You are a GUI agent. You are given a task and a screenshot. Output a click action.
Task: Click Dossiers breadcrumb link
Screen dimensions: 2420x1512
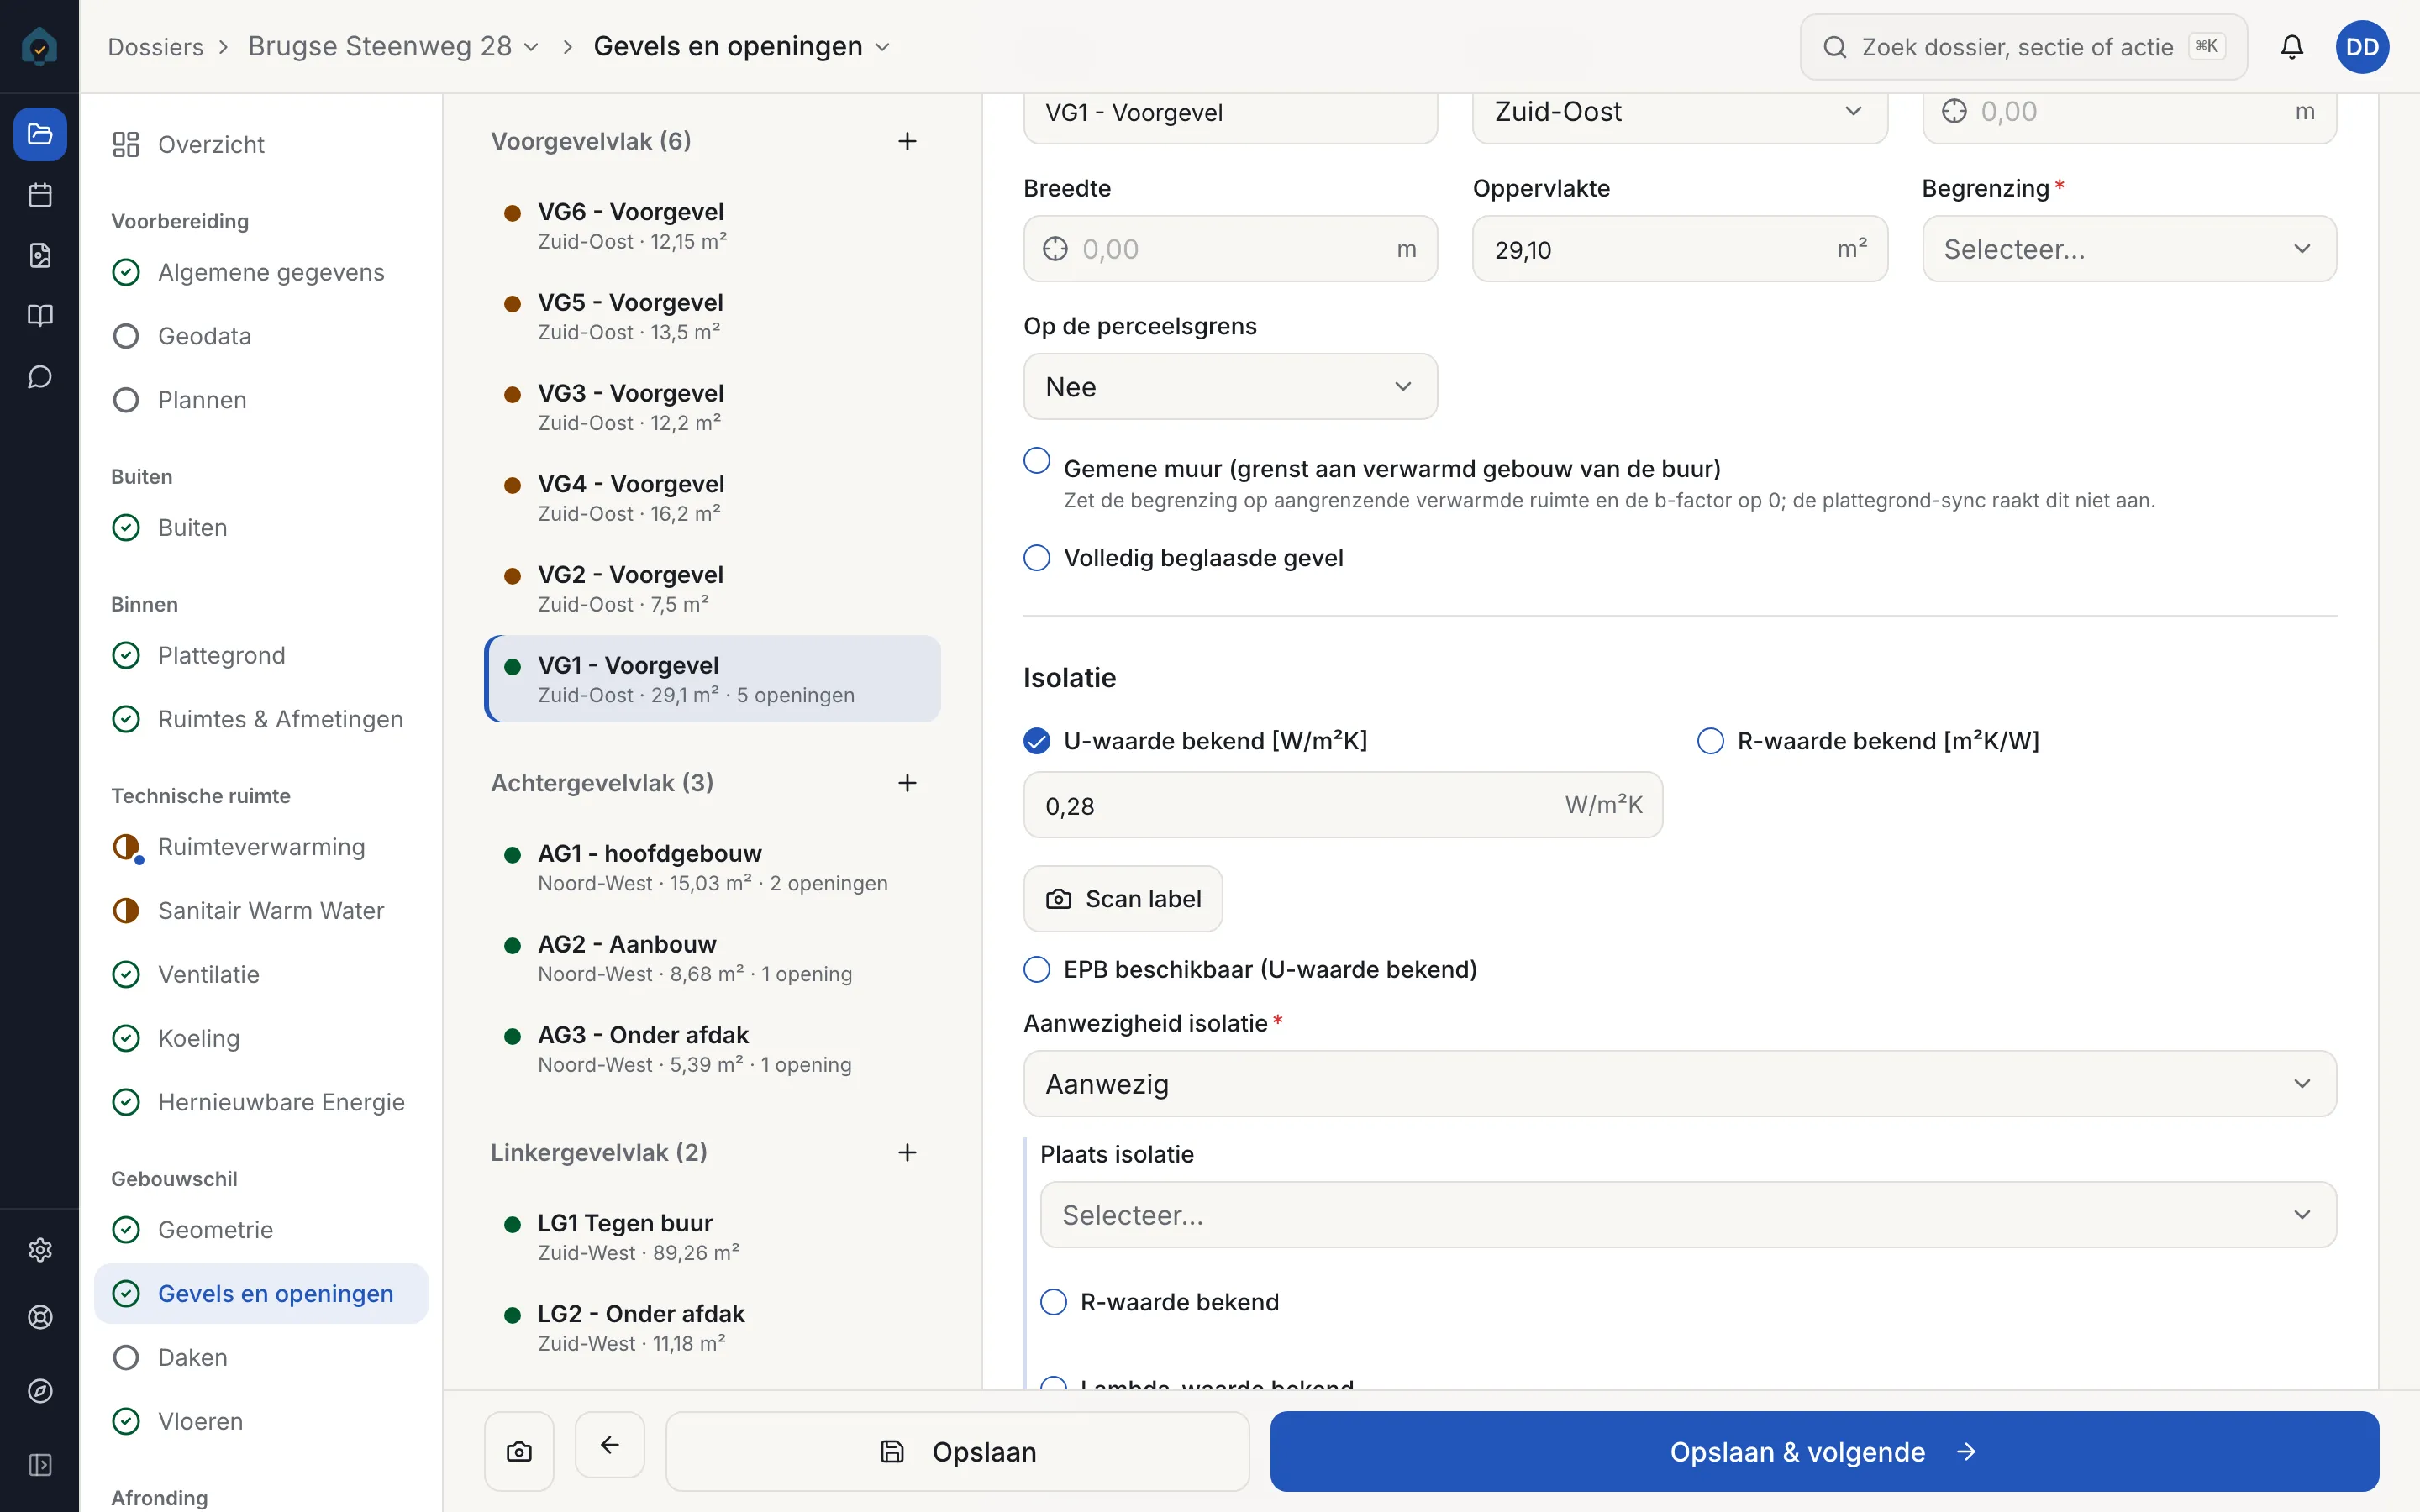coord(155,47)
